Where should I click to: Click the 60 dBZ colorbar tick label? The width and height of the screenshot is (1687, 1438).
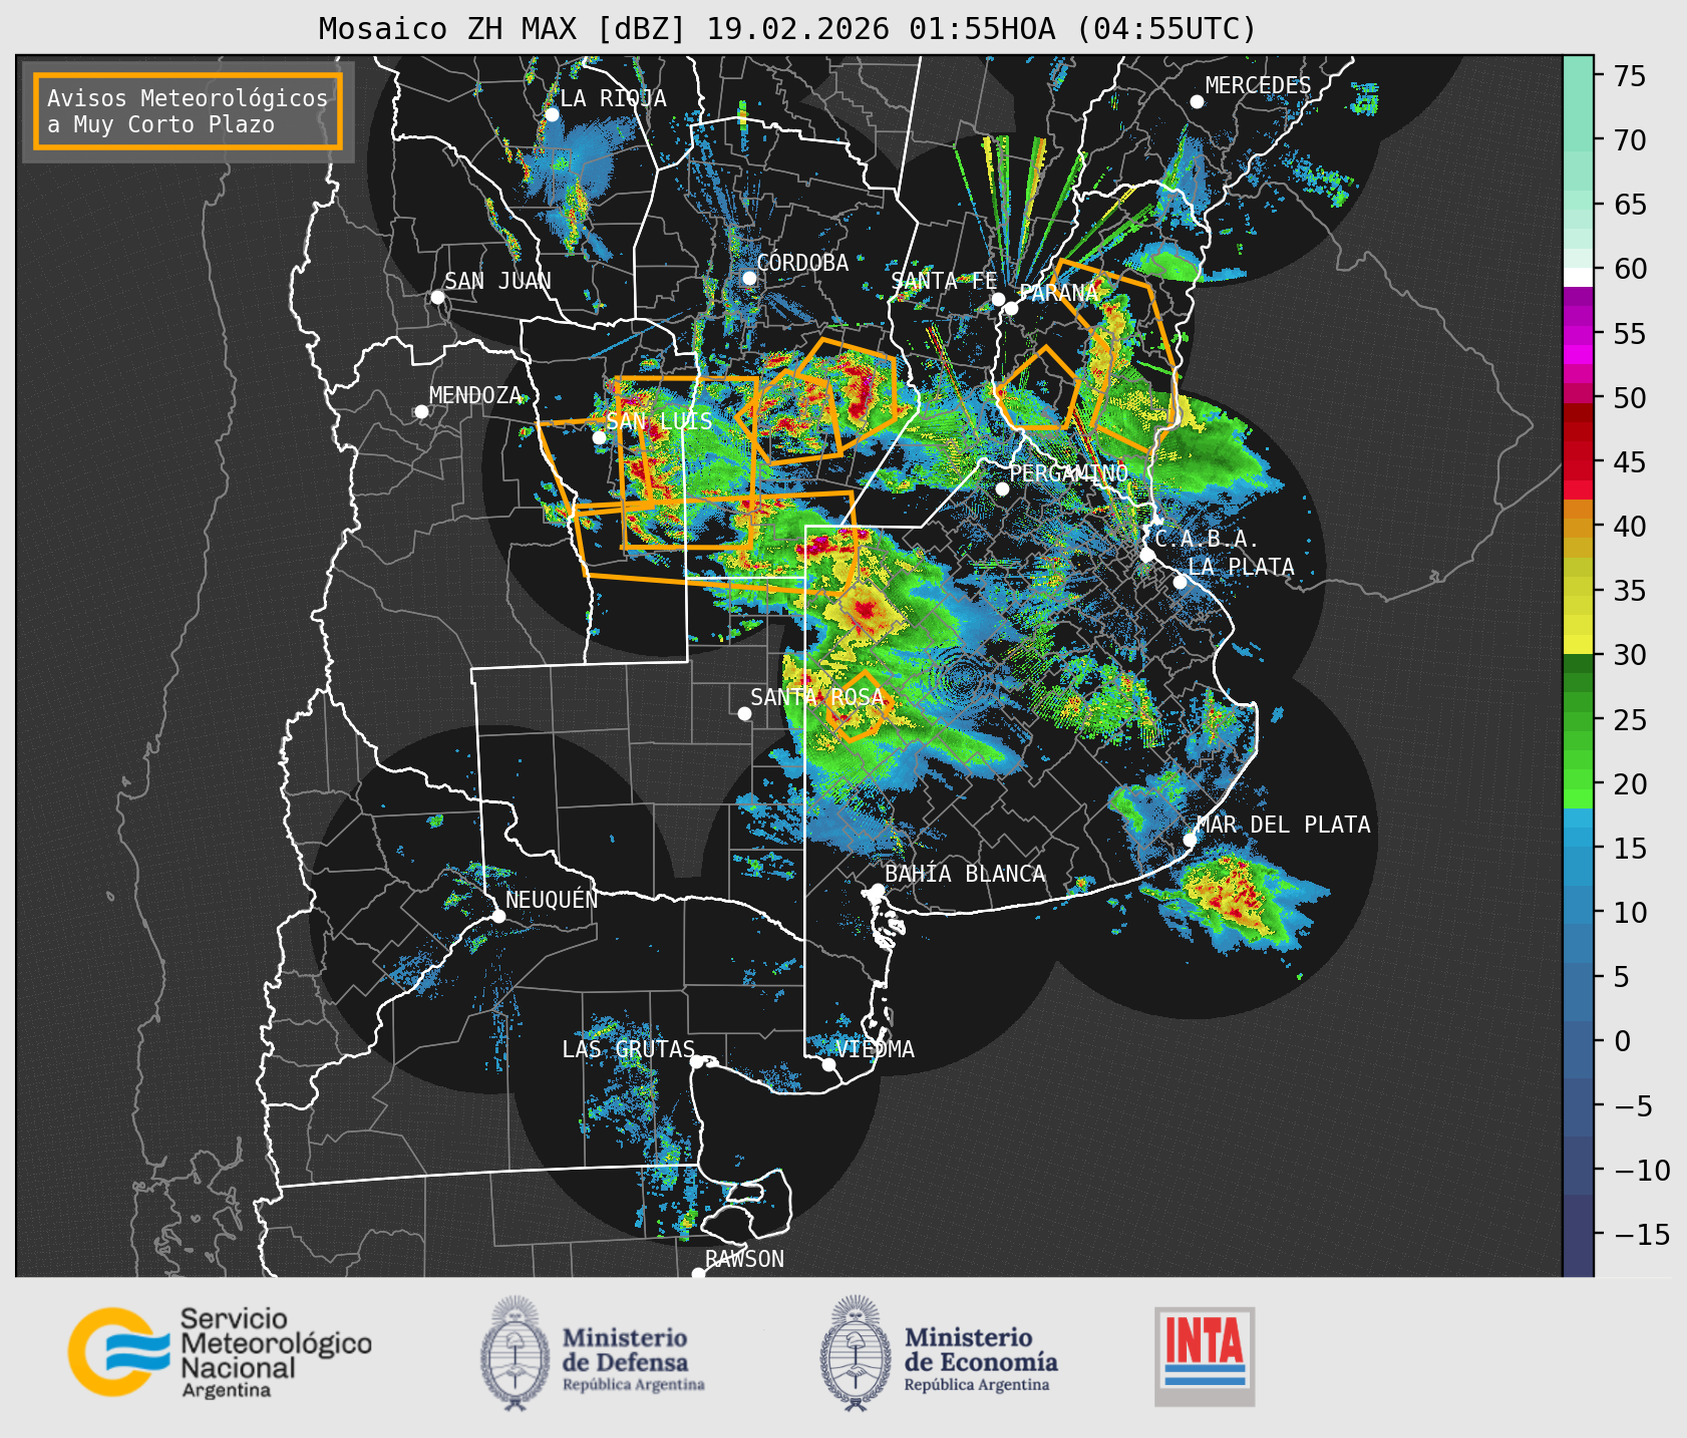click(x=1629, y=269)
